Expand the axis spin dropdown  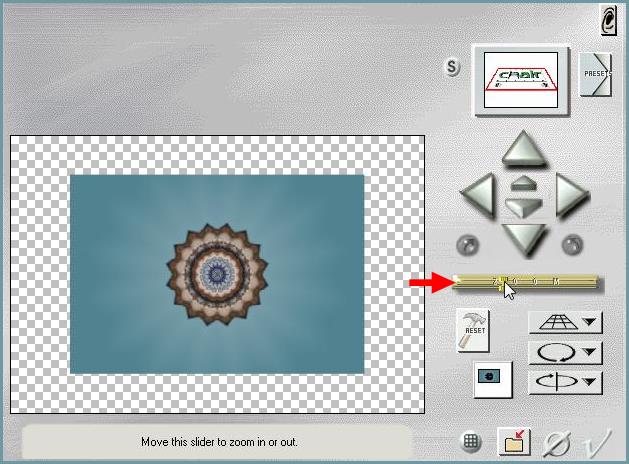click(564, 381)
